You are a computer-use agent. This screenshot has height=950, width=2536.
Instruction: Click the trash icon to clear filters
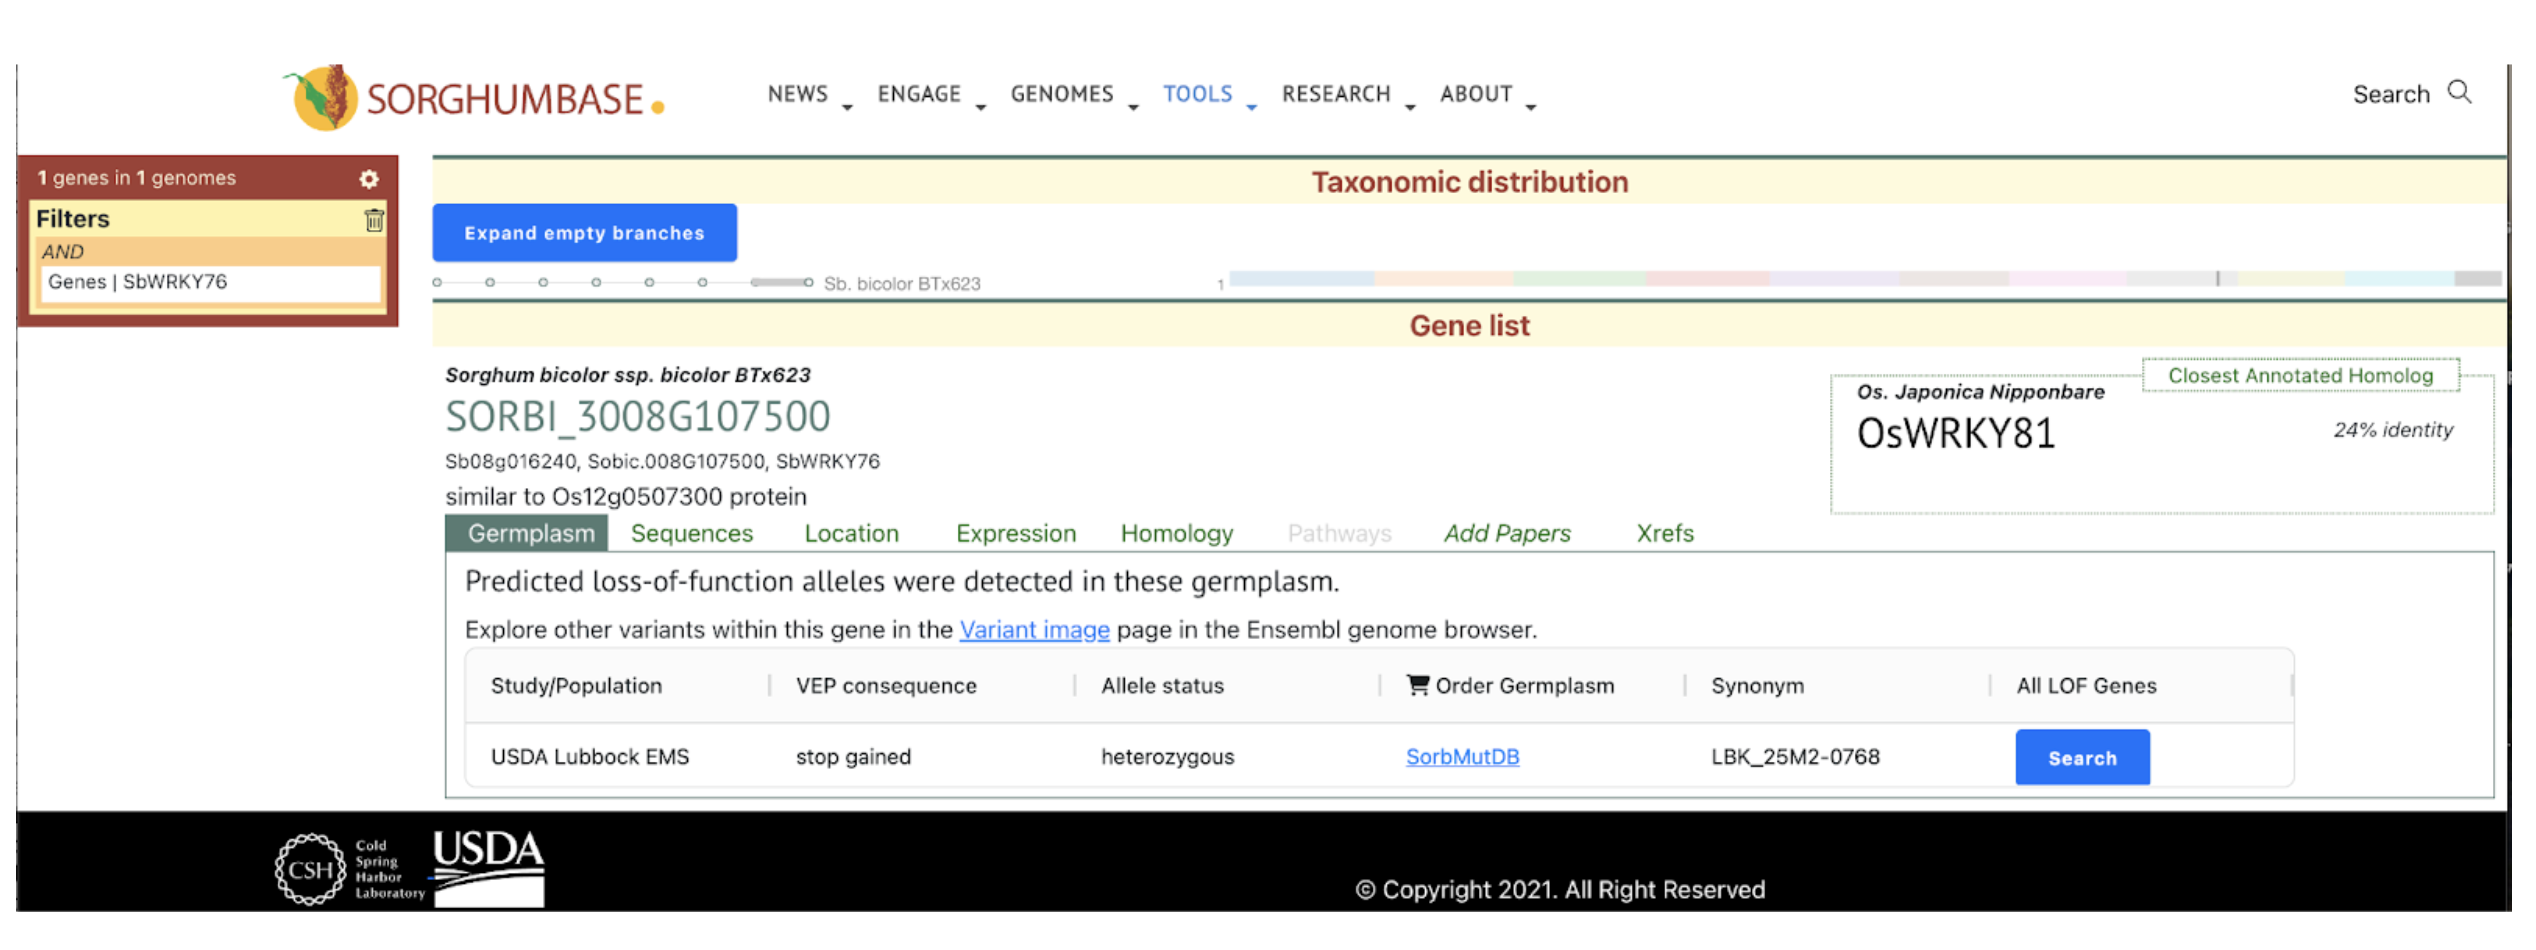374,220
